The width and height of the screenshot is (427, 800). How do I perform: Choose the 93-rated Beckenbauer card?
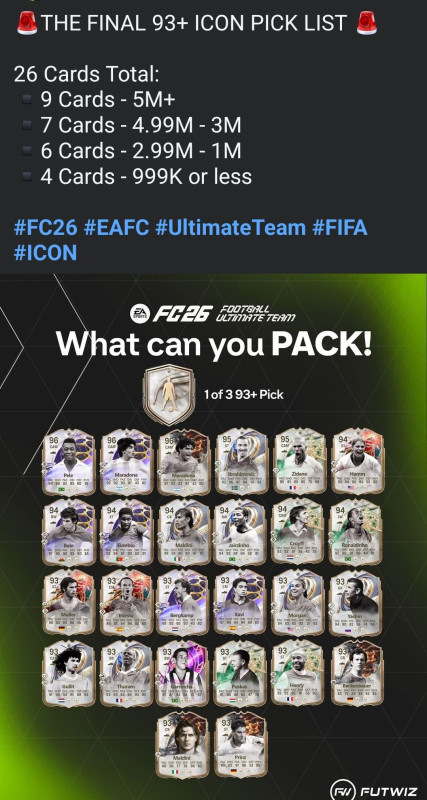point(357,673)
